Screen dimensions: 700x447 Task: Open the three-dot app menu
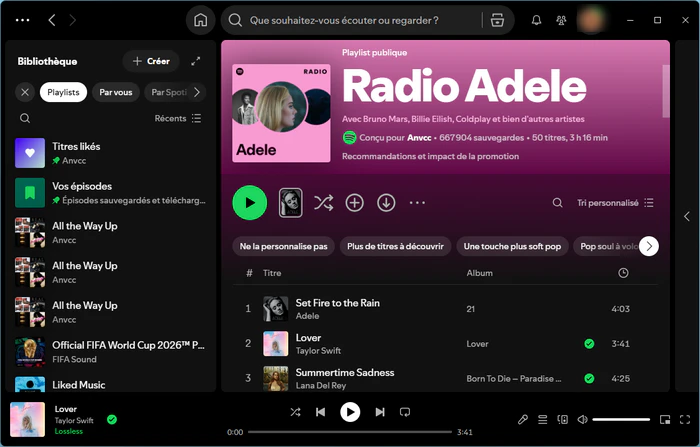[x=23, y=20]
